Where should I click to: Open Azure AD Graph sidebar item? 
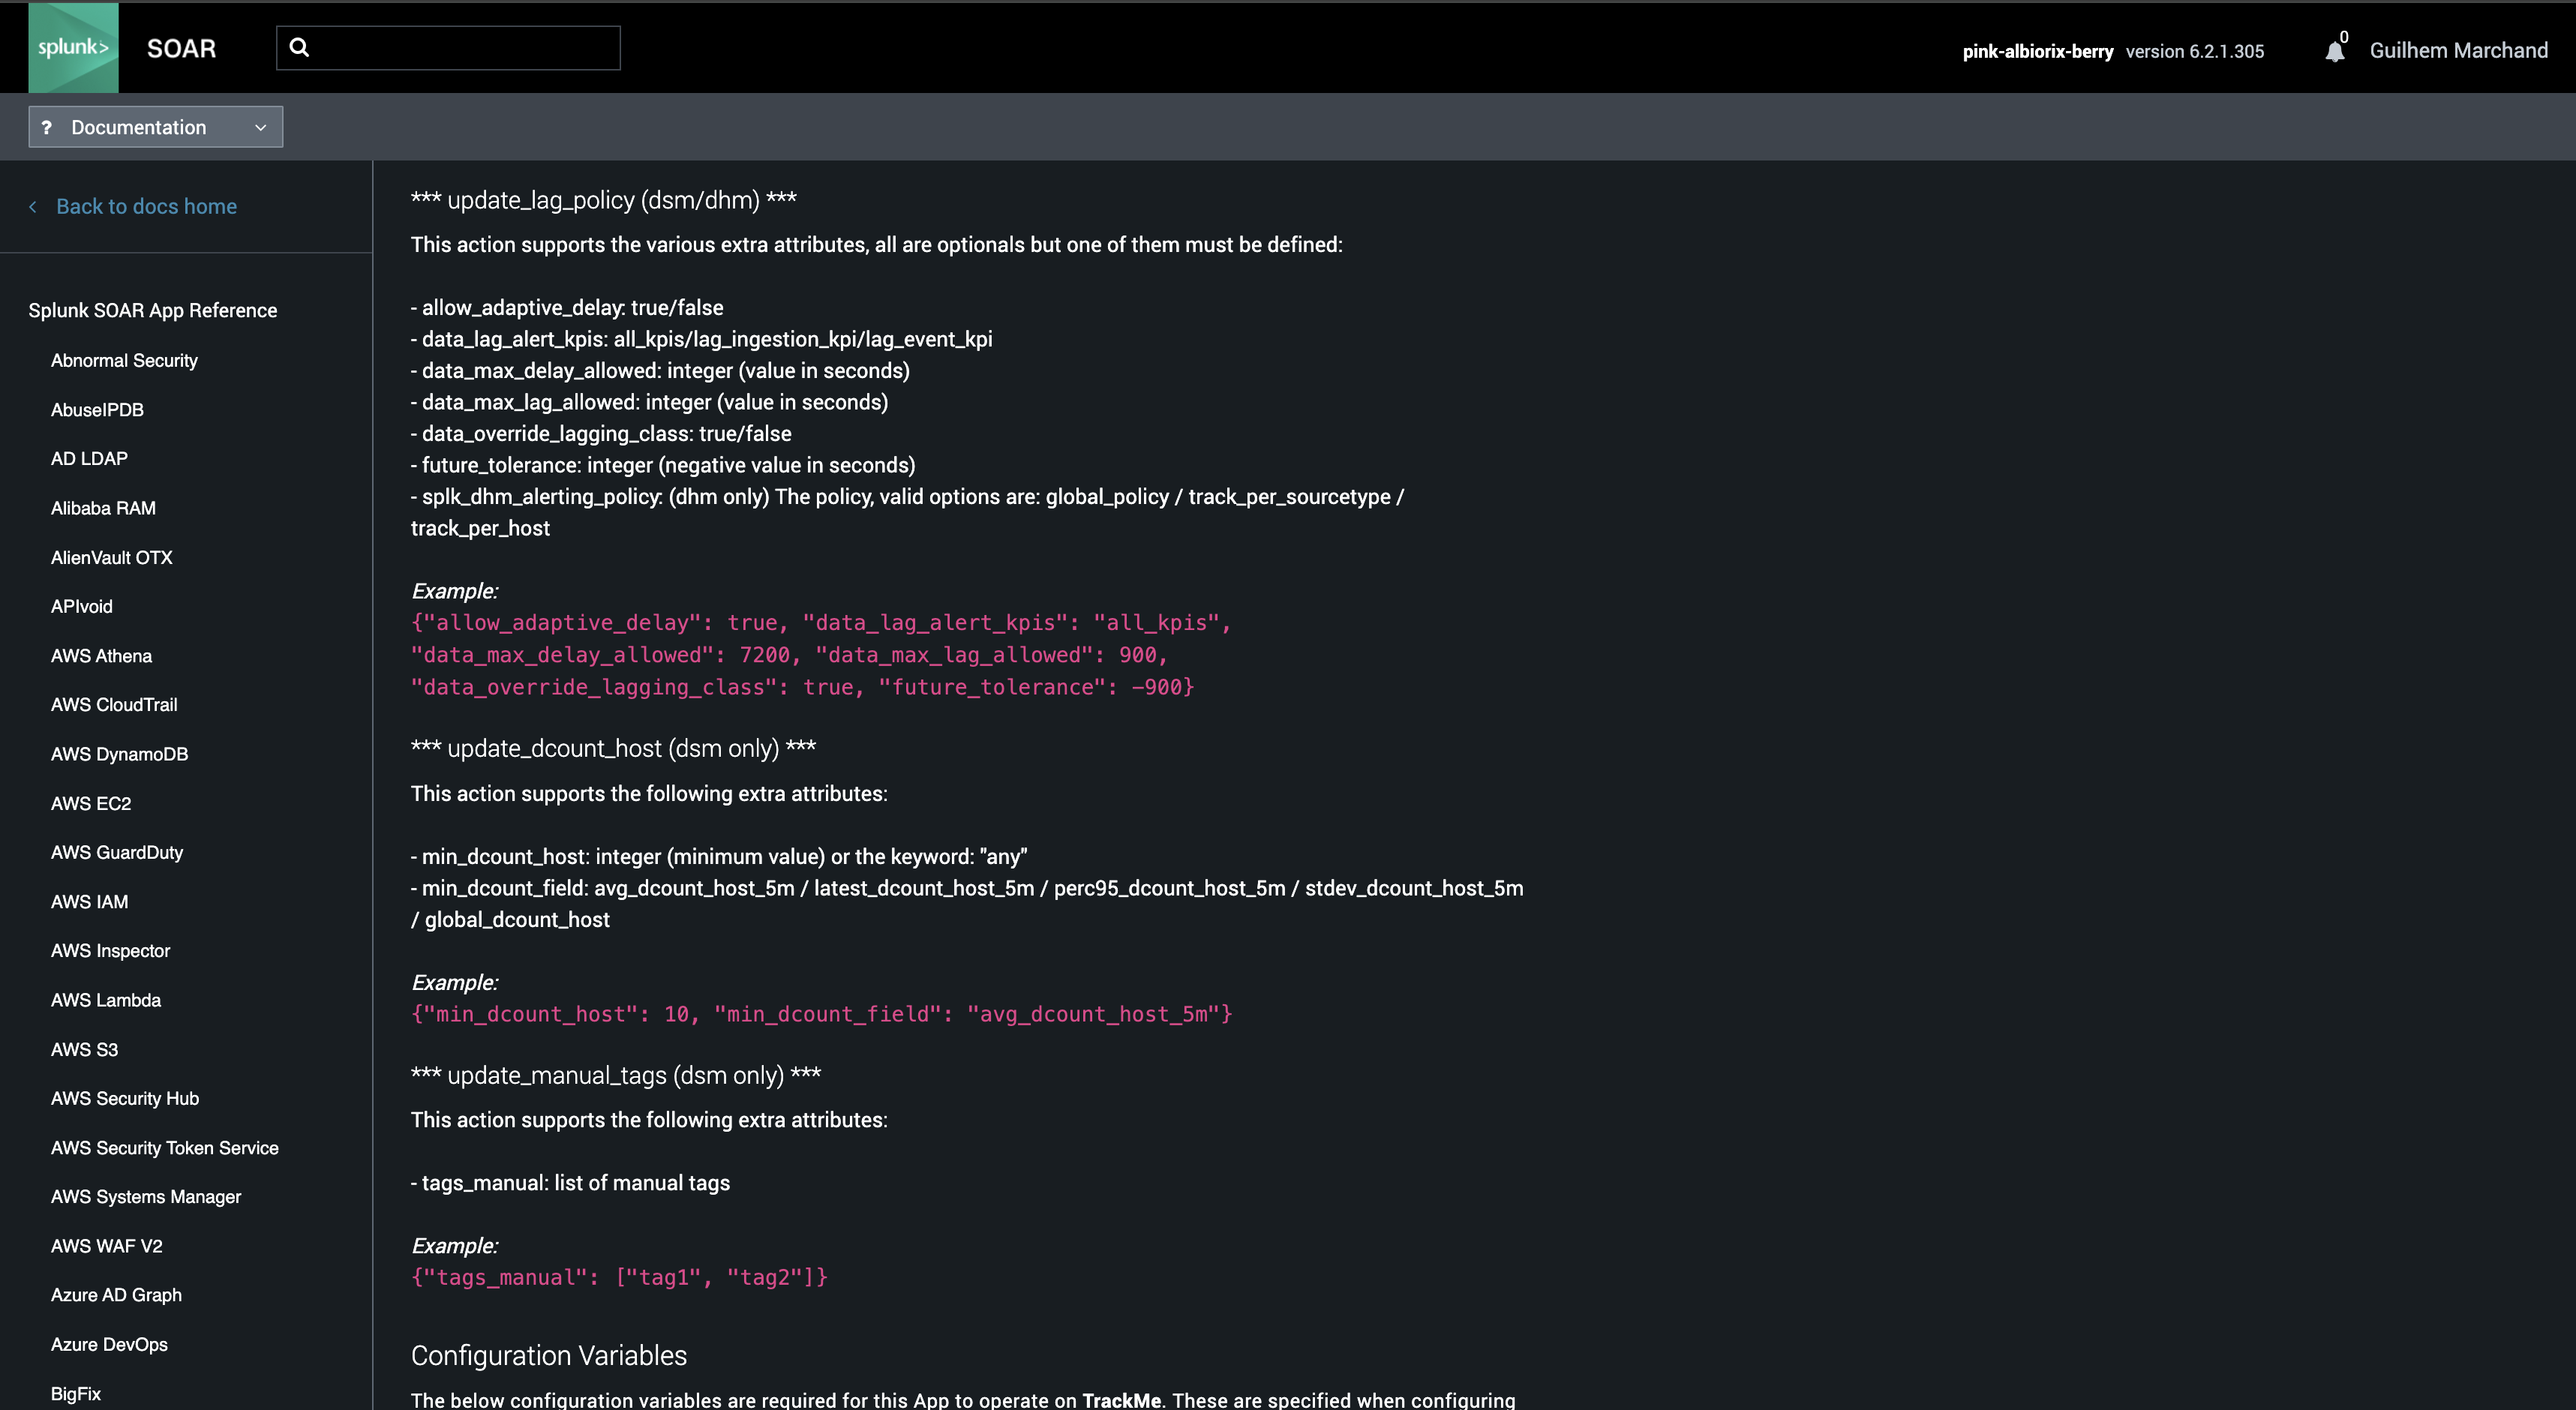pyautogui.click(x=116, y=1295)
